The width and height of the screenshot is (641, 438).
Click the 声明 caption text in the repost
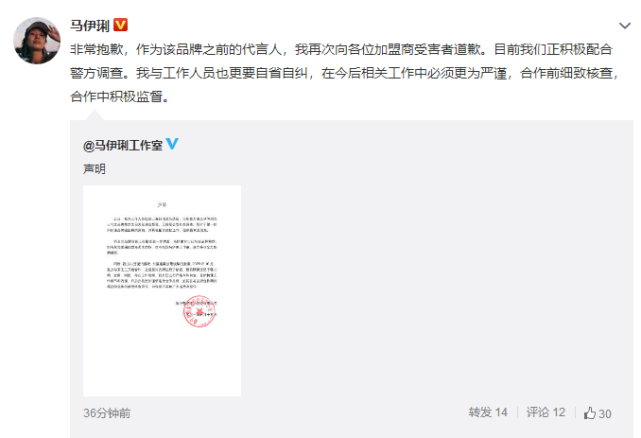[94, 168]
